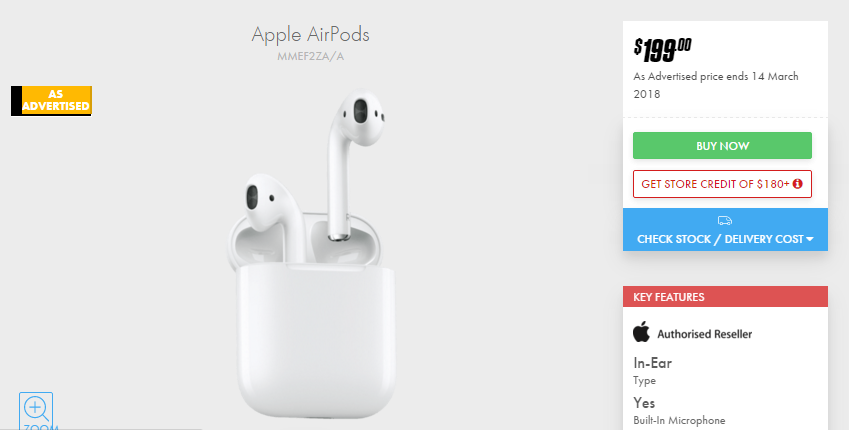The image size is (849, 430).
Task: Expand Check Stock / Delivery Cost arrow
Action: coord(810,239)
